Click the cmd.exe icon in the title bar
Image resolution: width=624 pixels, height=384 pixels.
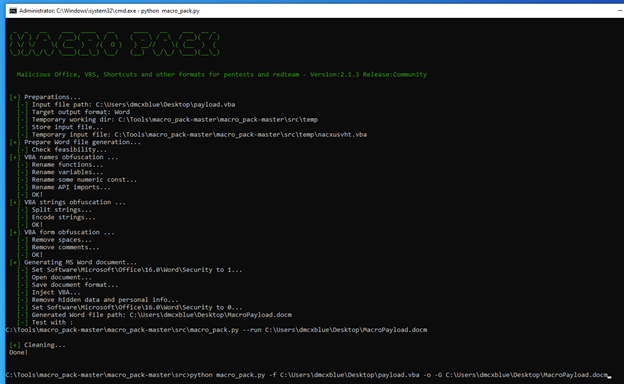[x=13, y=11]
